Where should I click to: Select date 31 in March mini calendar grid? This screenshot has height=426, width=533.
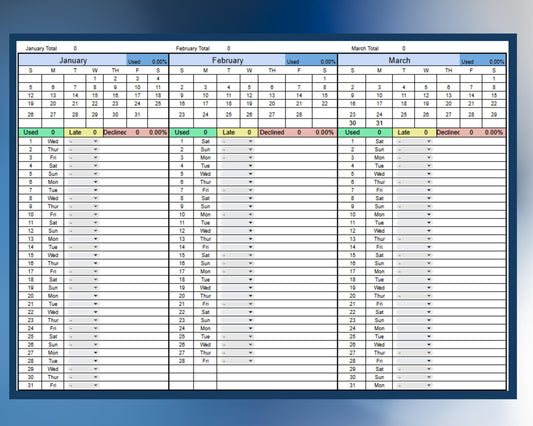point(379,123)
